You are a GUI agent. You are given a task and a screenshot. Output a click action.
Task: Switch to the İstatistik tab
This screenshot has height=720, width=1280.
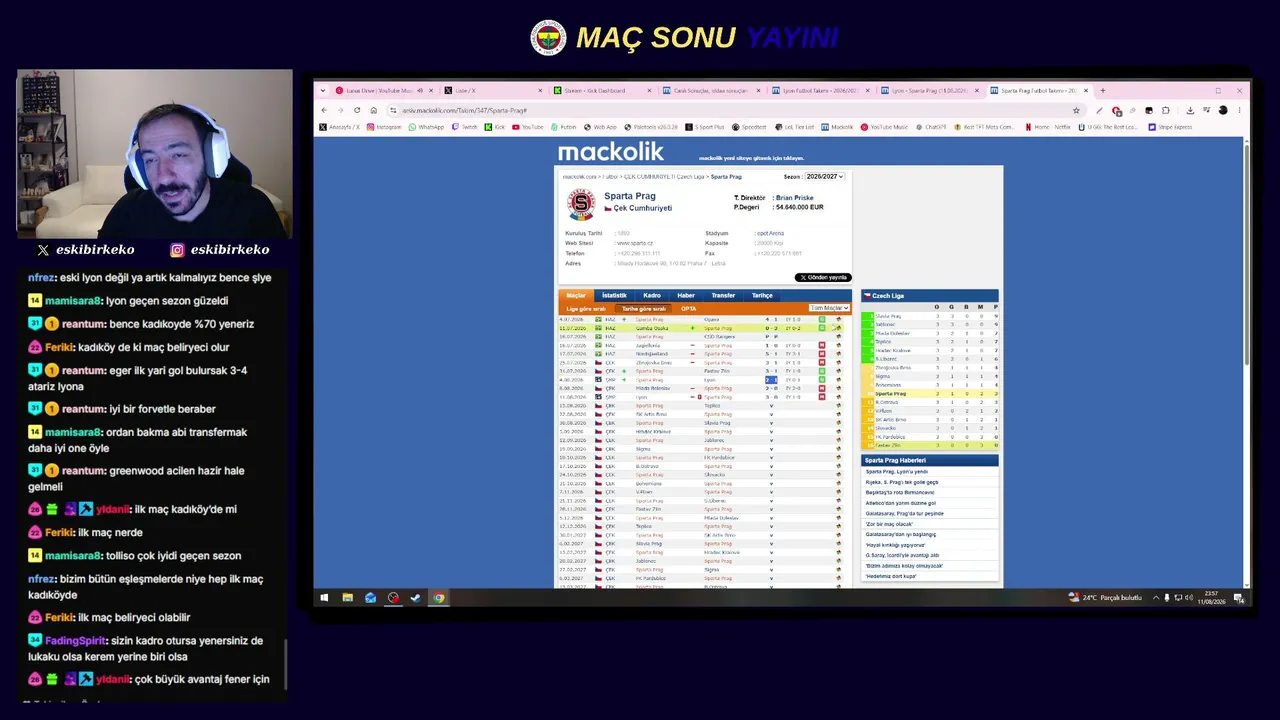pyautogui.click(x=614, y=296)
